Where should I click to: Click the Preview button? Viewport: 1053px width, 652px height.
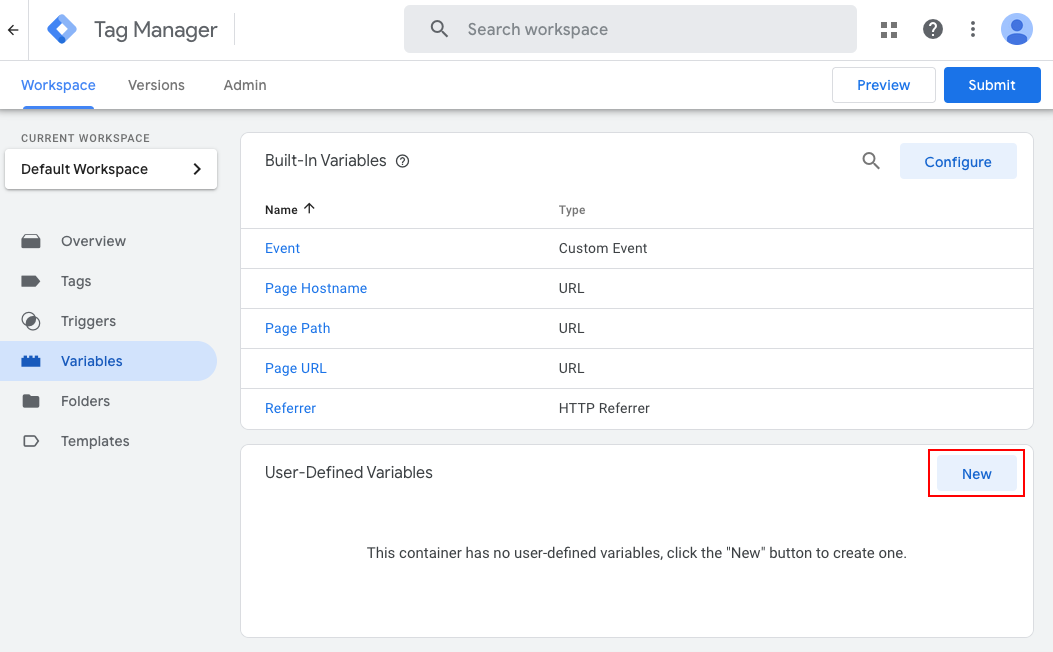coord(883,85)
